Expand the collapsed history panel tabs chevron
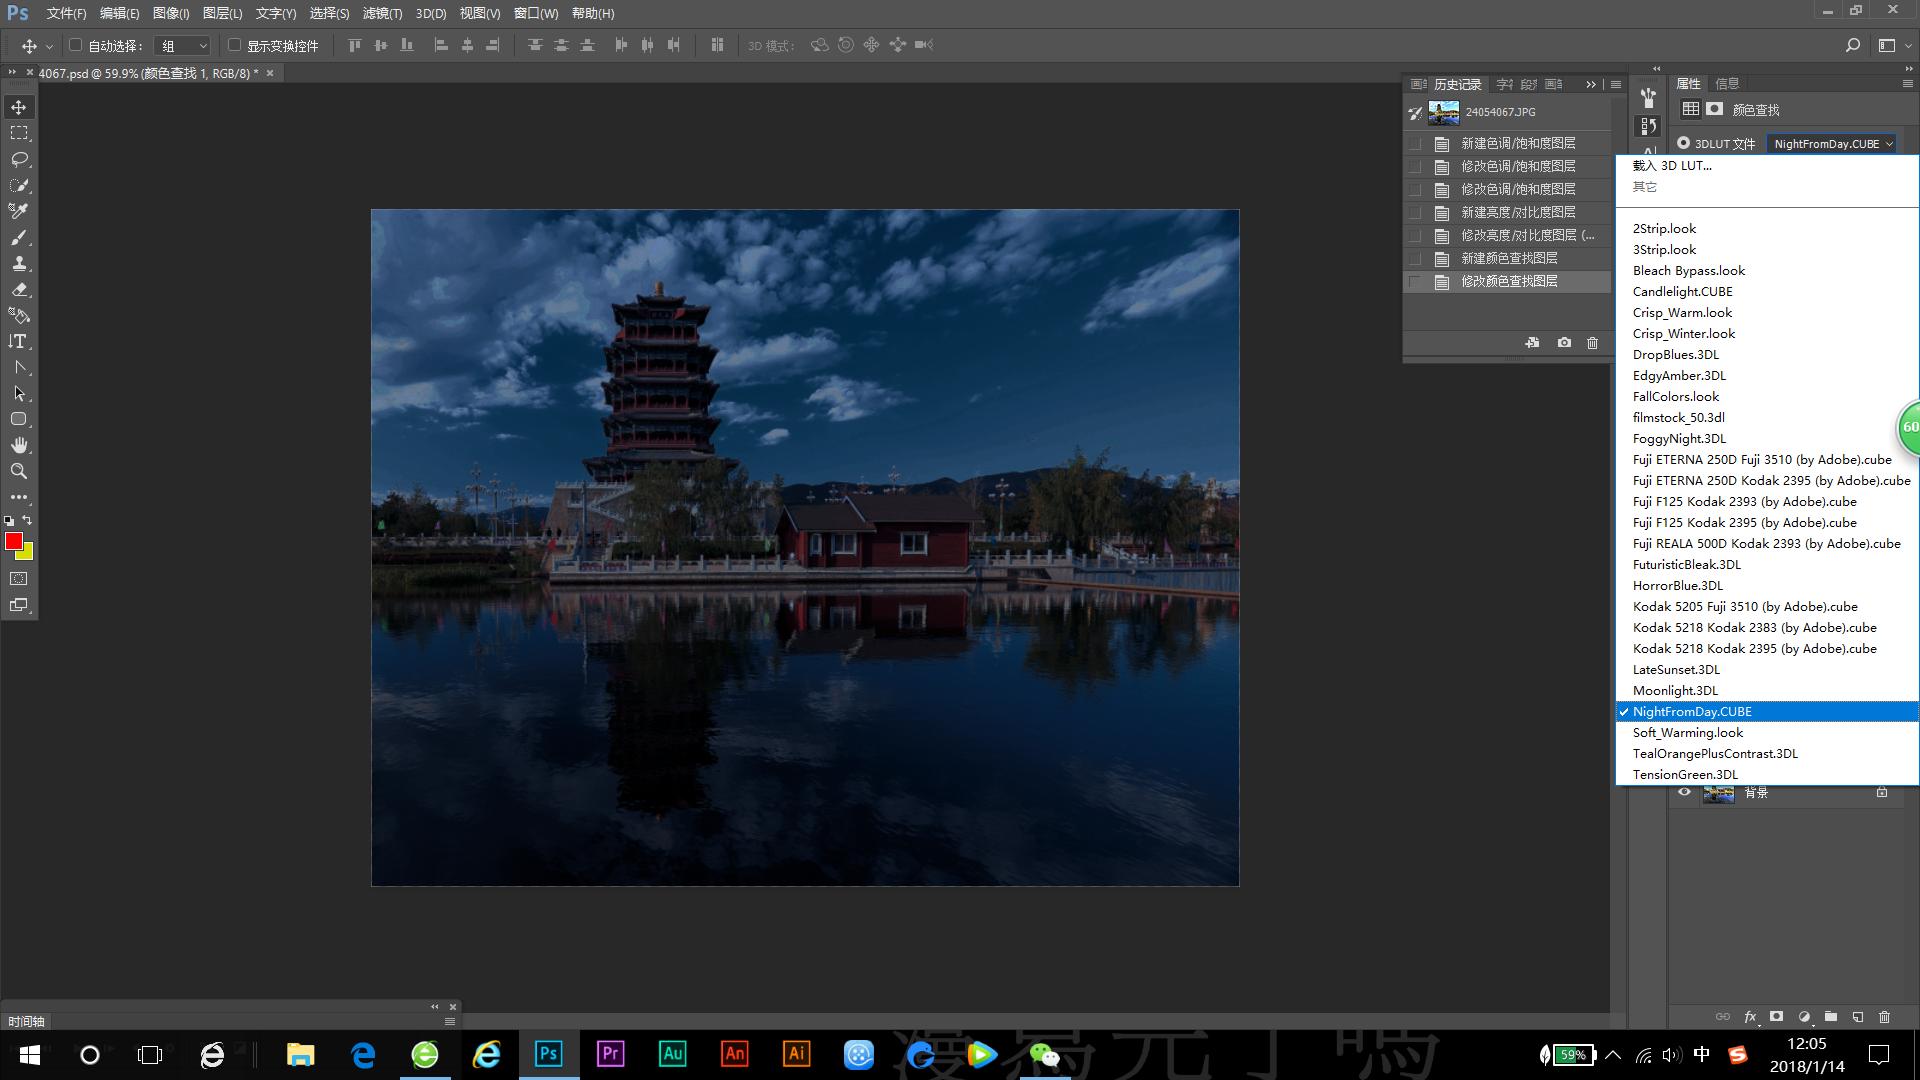Screen dimensions: 1920x1080 1591,85
